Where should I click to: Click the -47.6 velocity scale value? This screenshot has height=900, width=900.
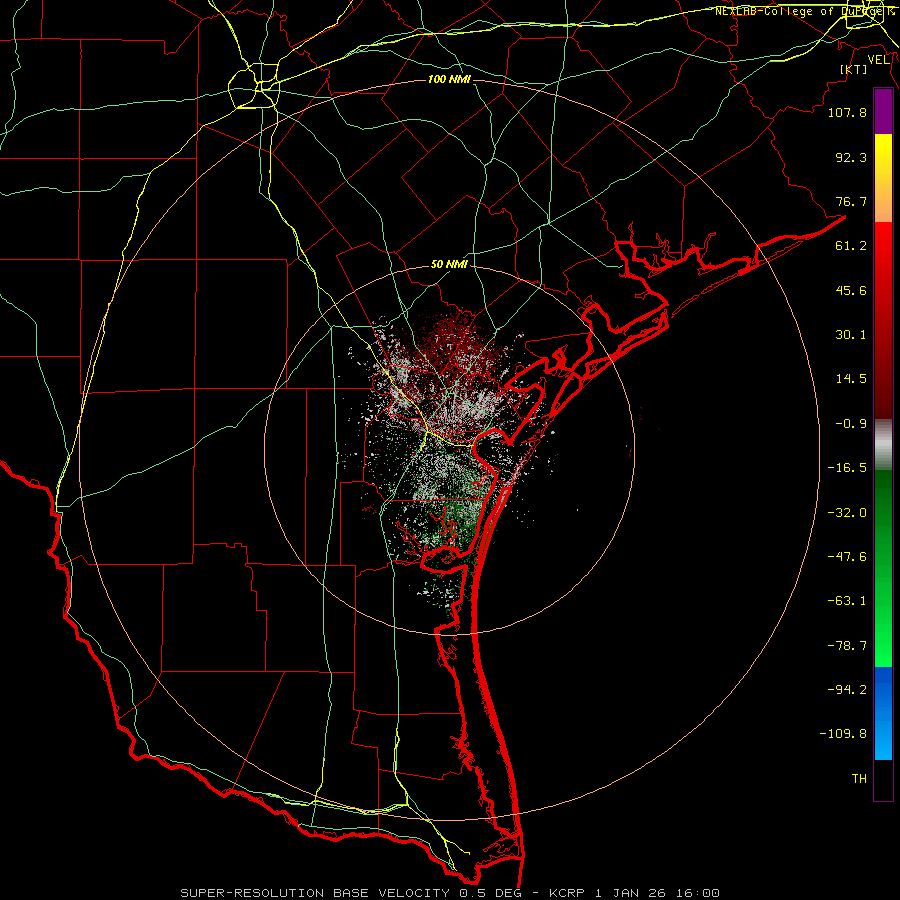[847, 557]
